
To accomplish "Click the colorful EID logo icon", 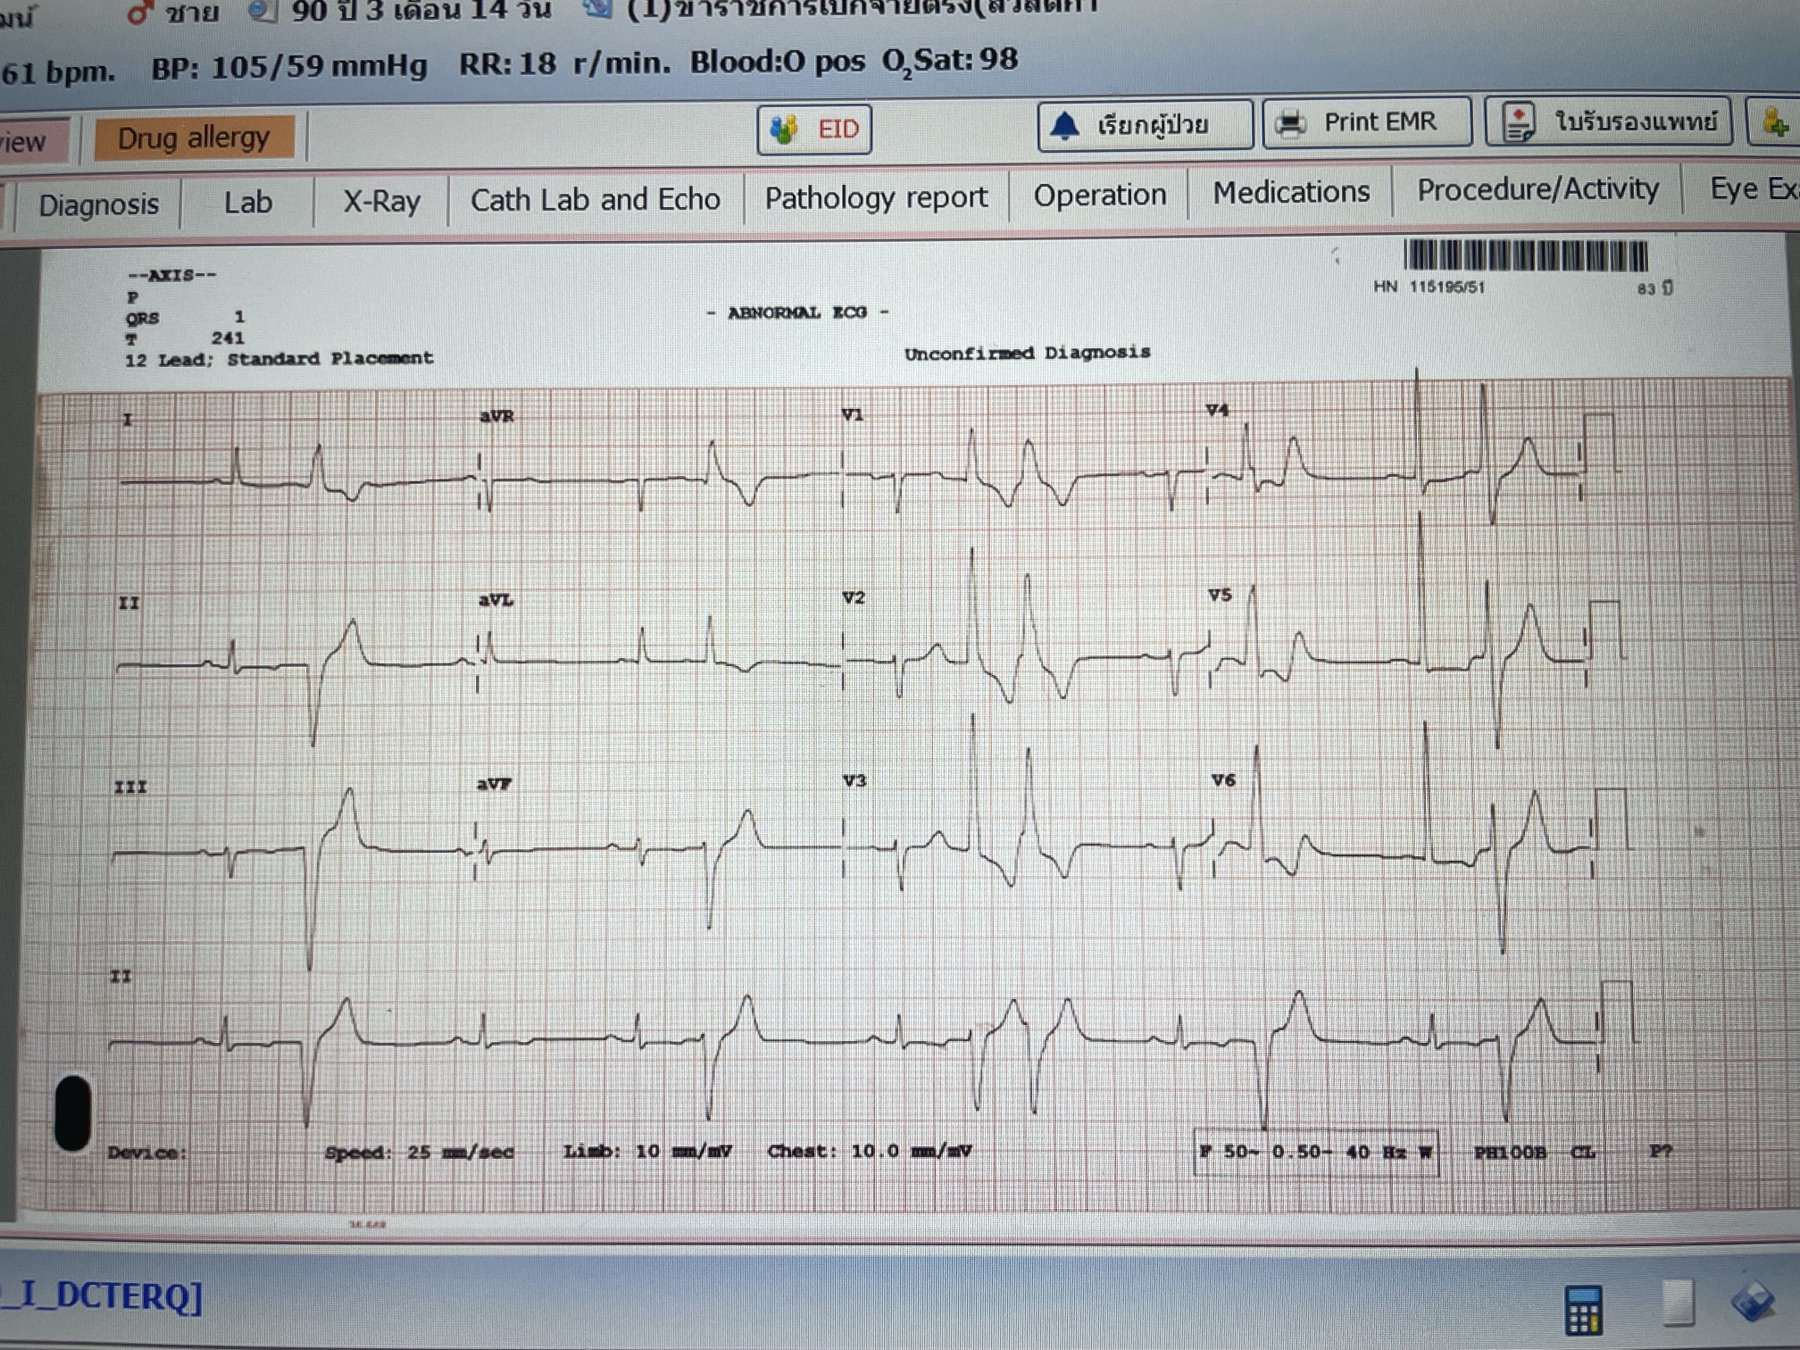I will click(784, 130).
